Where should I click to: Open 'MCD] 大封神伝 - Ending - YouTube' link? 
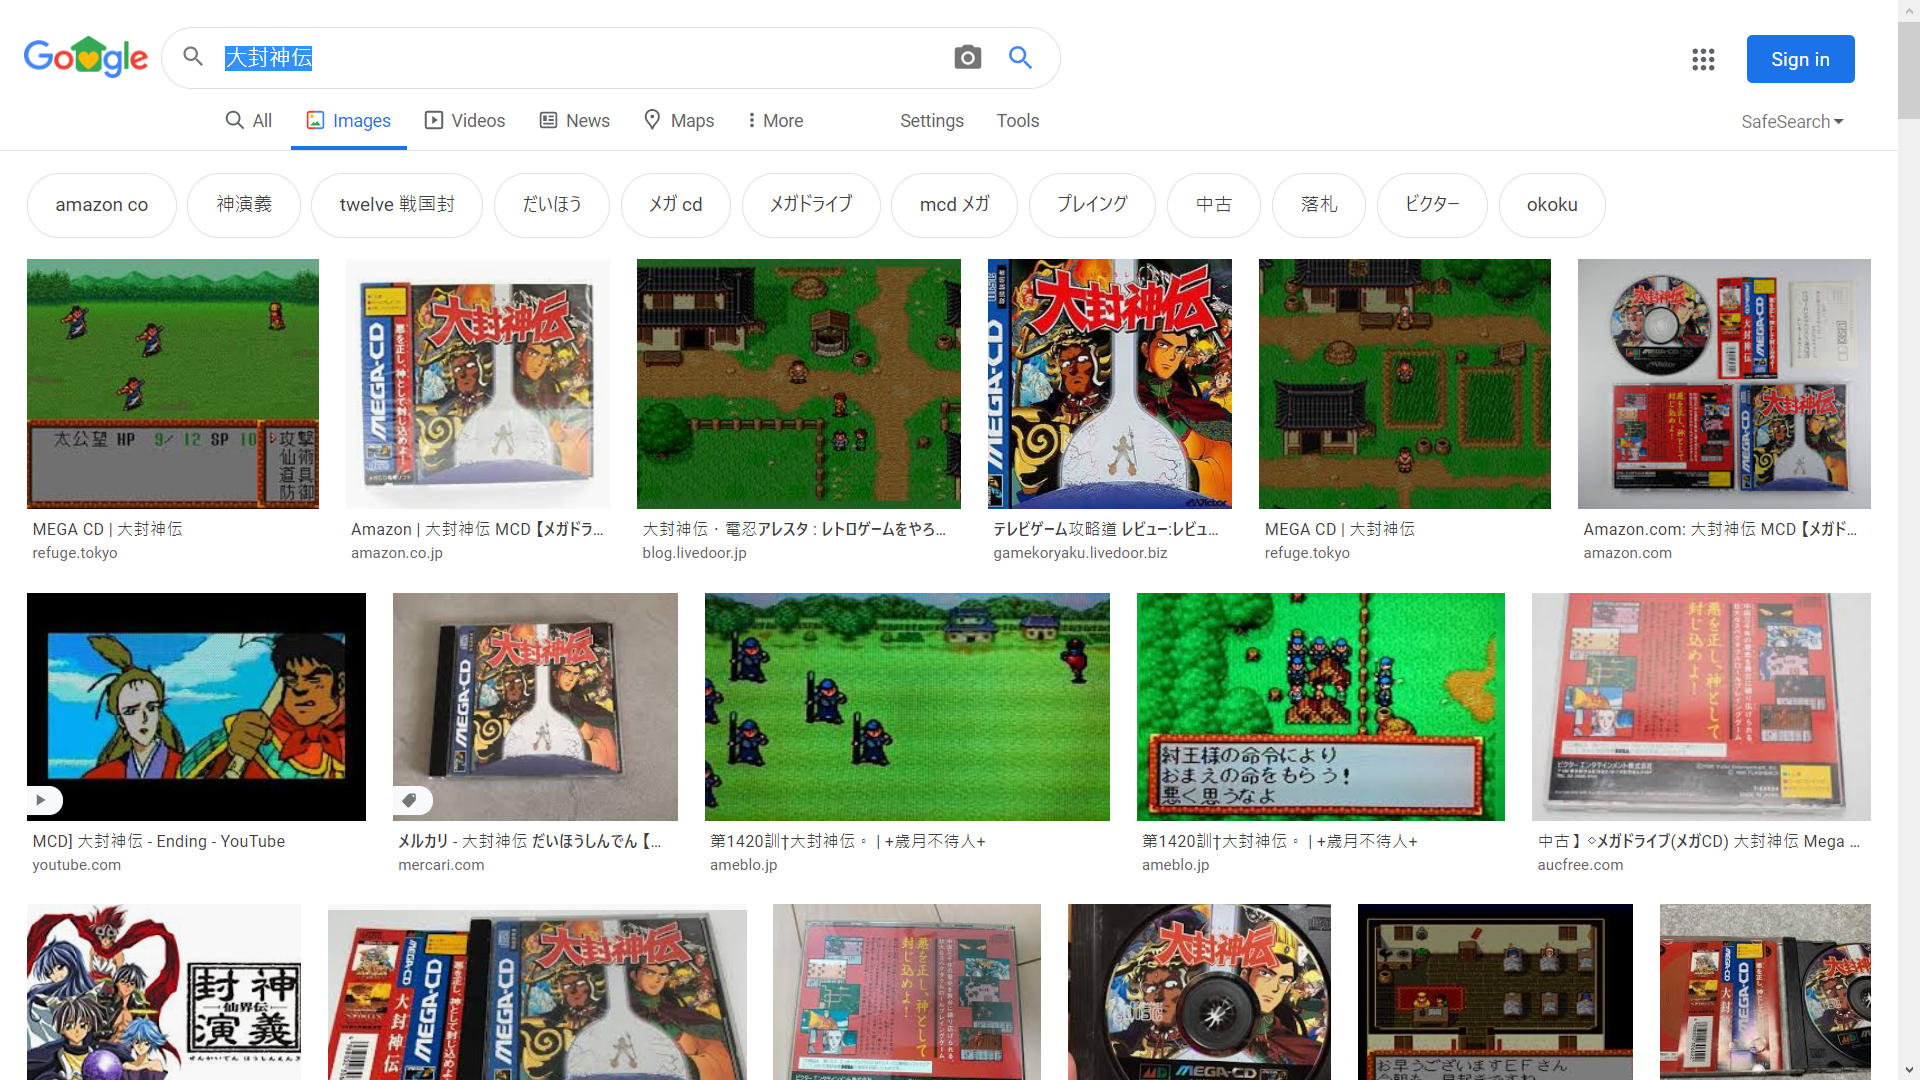pos(159,841)
